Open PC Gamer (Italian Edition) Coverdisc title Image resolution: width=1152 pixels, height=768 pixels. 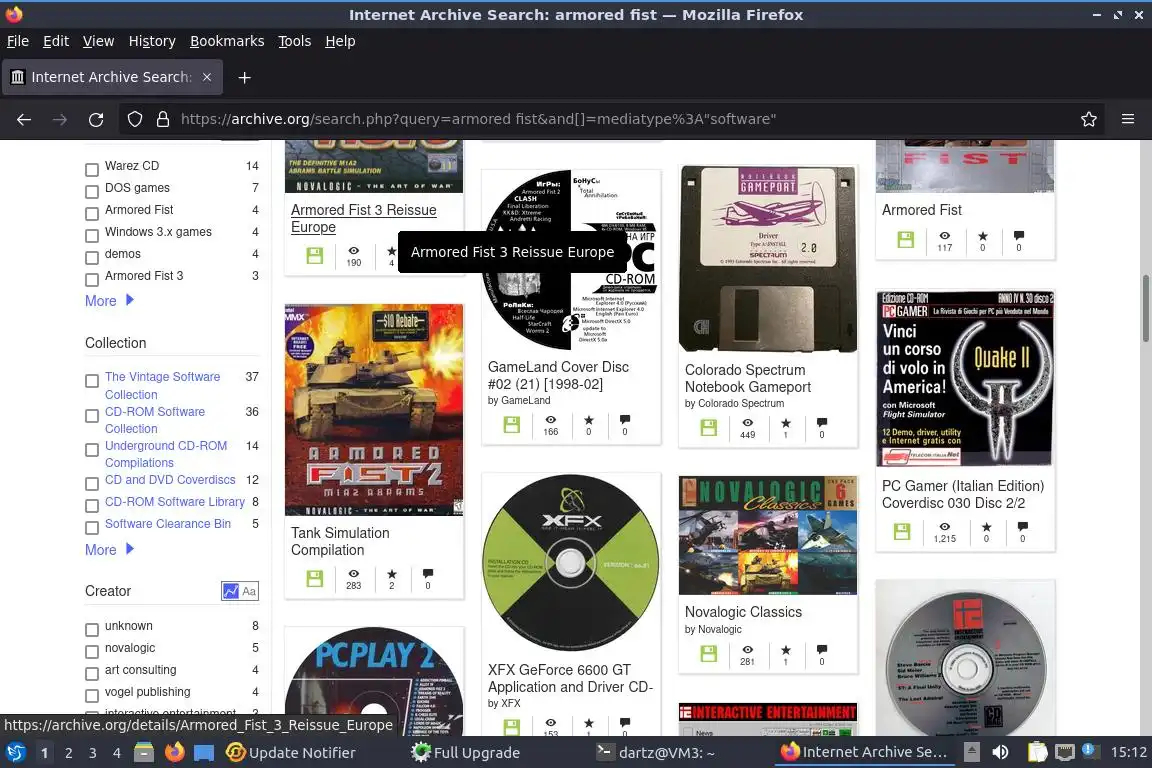(x=962, y=495)
